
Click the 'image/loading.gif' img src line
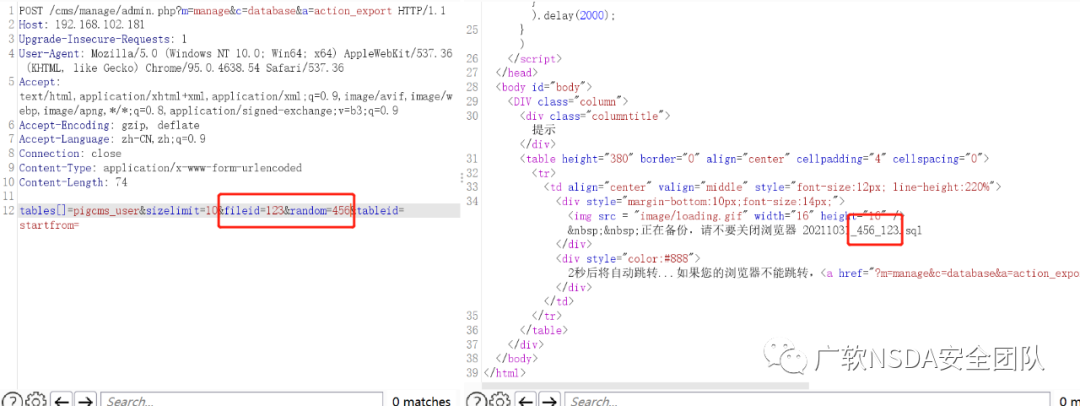pyautogui.click(x=735, y=216)
